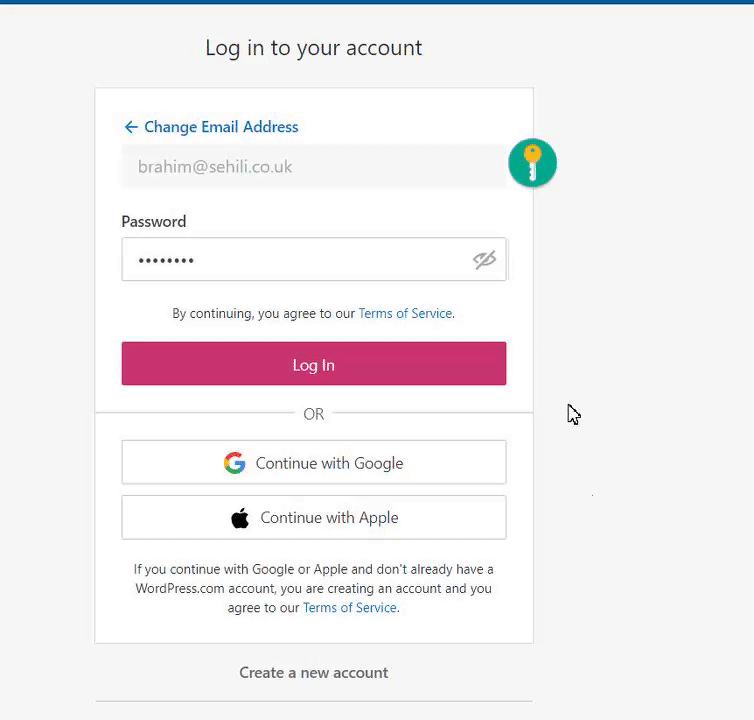Viewport: 754px width, 720px height.
Task: Choose Continue with Google
Action: [x=314, y=462]
